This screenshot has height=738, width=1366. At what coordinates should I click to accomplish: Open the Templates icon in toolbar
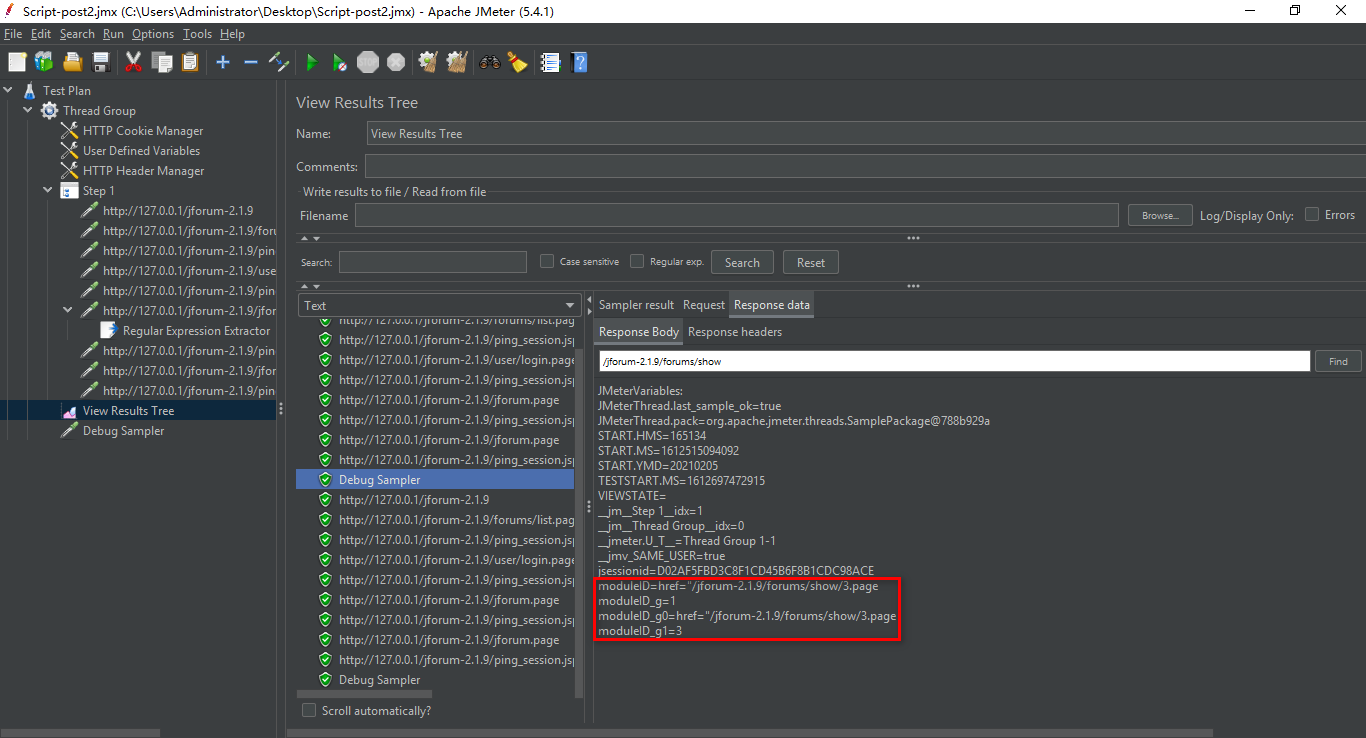pyautogui.click(x=44, y=62)
